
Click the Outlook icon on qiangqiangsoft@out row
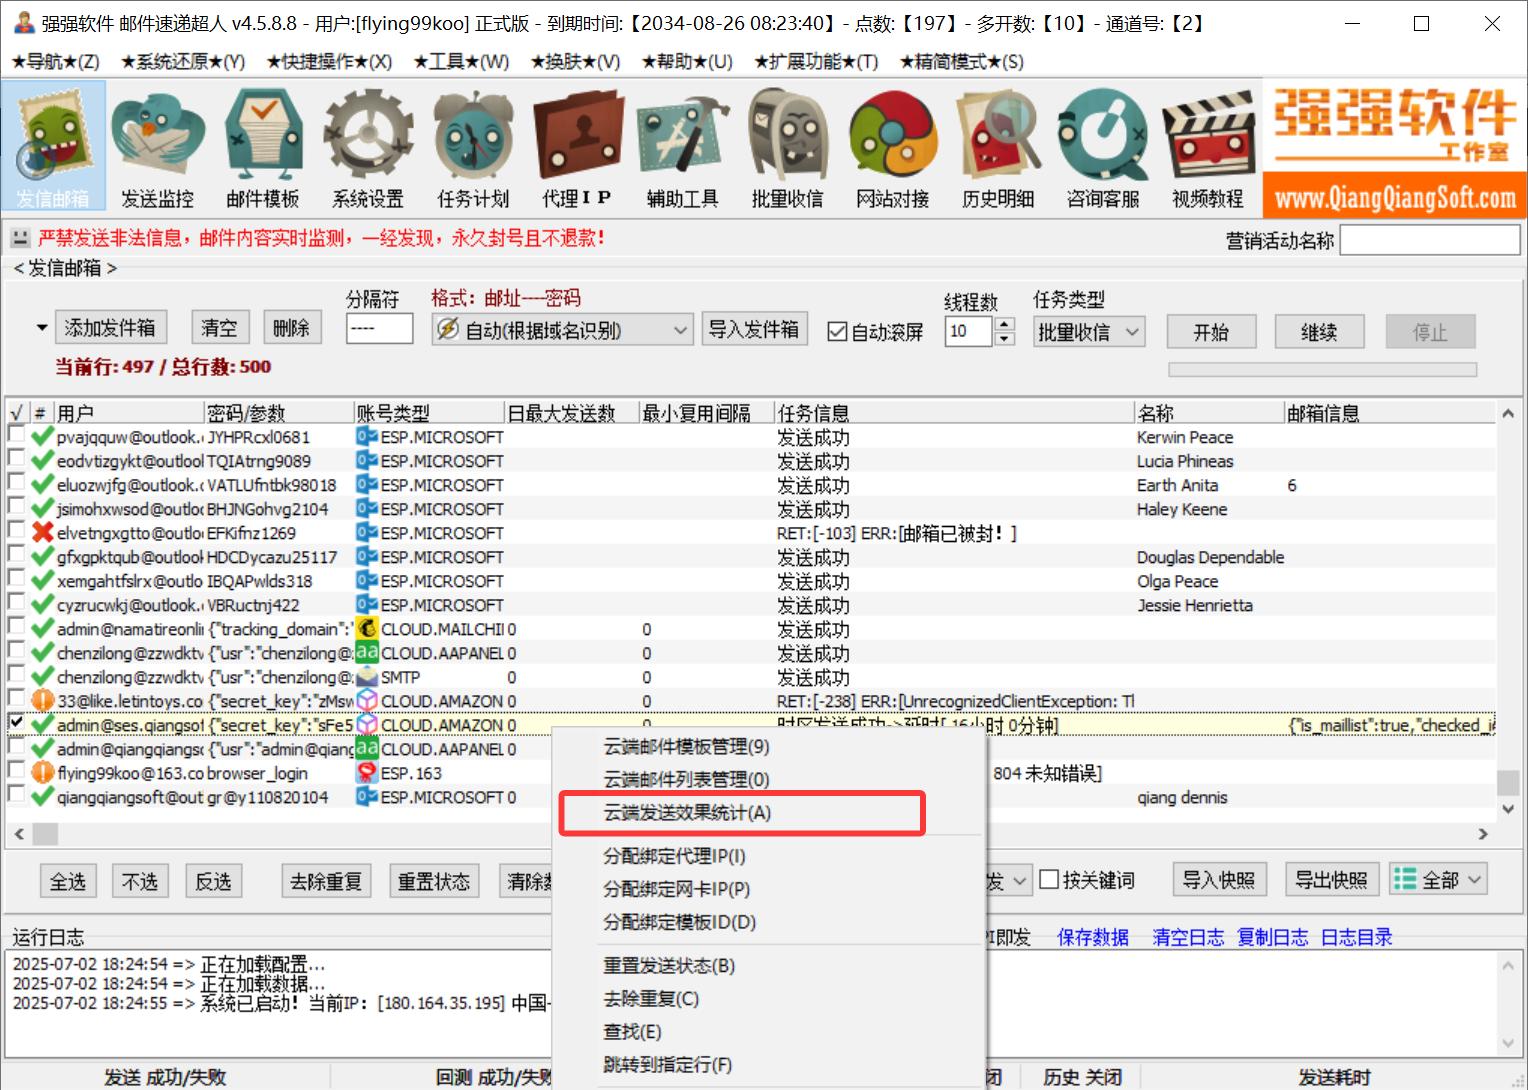[367, 797]
